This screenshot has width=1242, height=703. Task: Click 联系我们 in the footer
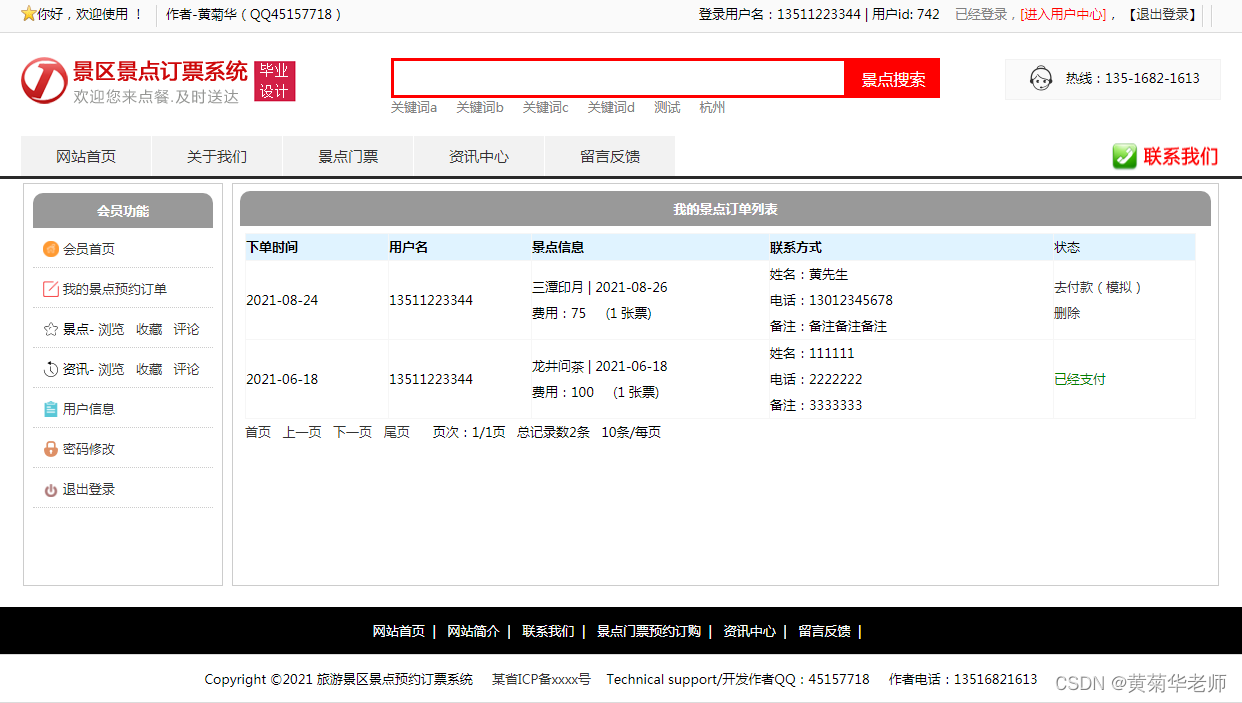tap(548, 631)
